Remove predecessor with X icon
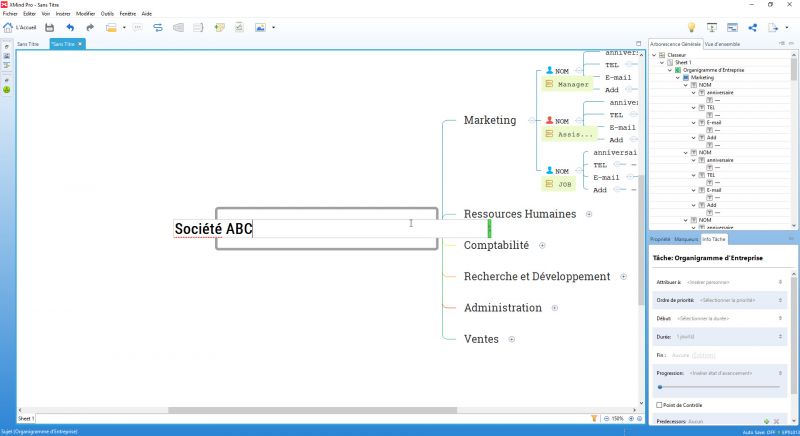The height and width of the screenshot is (436, 800). (x=777, y=421)
